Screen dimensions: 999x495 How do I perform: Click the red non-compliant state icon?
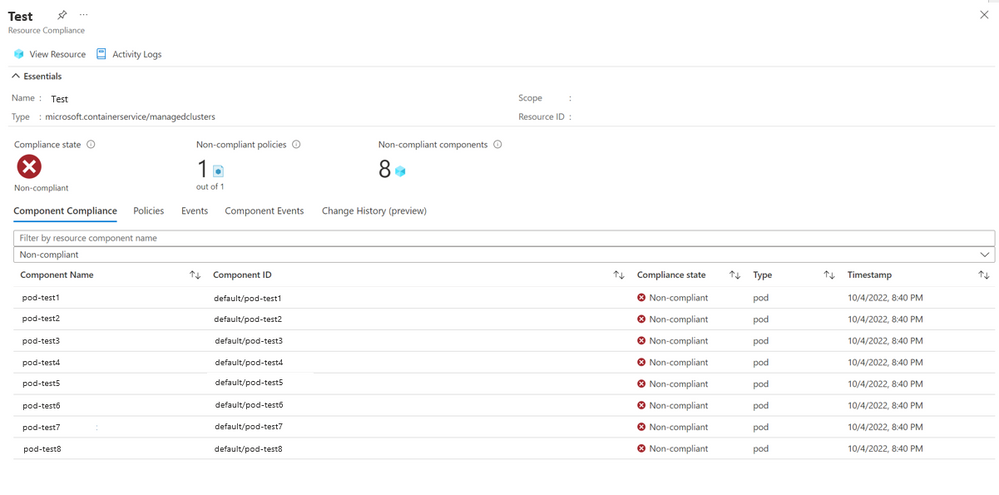point(29,168)
